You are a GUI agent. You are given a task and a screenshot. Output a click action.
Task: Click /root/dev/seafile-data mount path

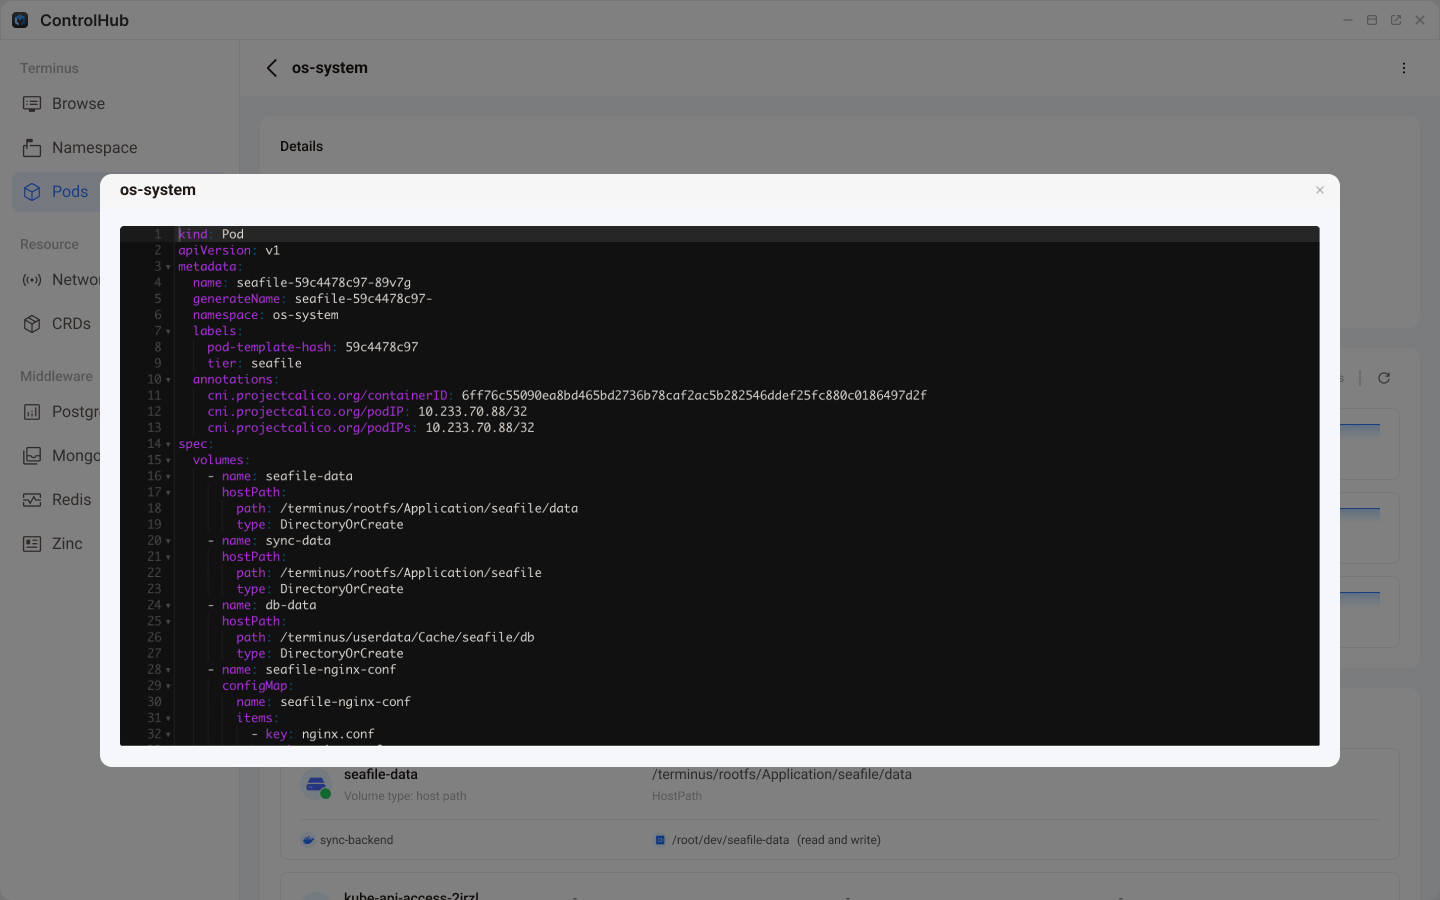click(x=730, y=840)
